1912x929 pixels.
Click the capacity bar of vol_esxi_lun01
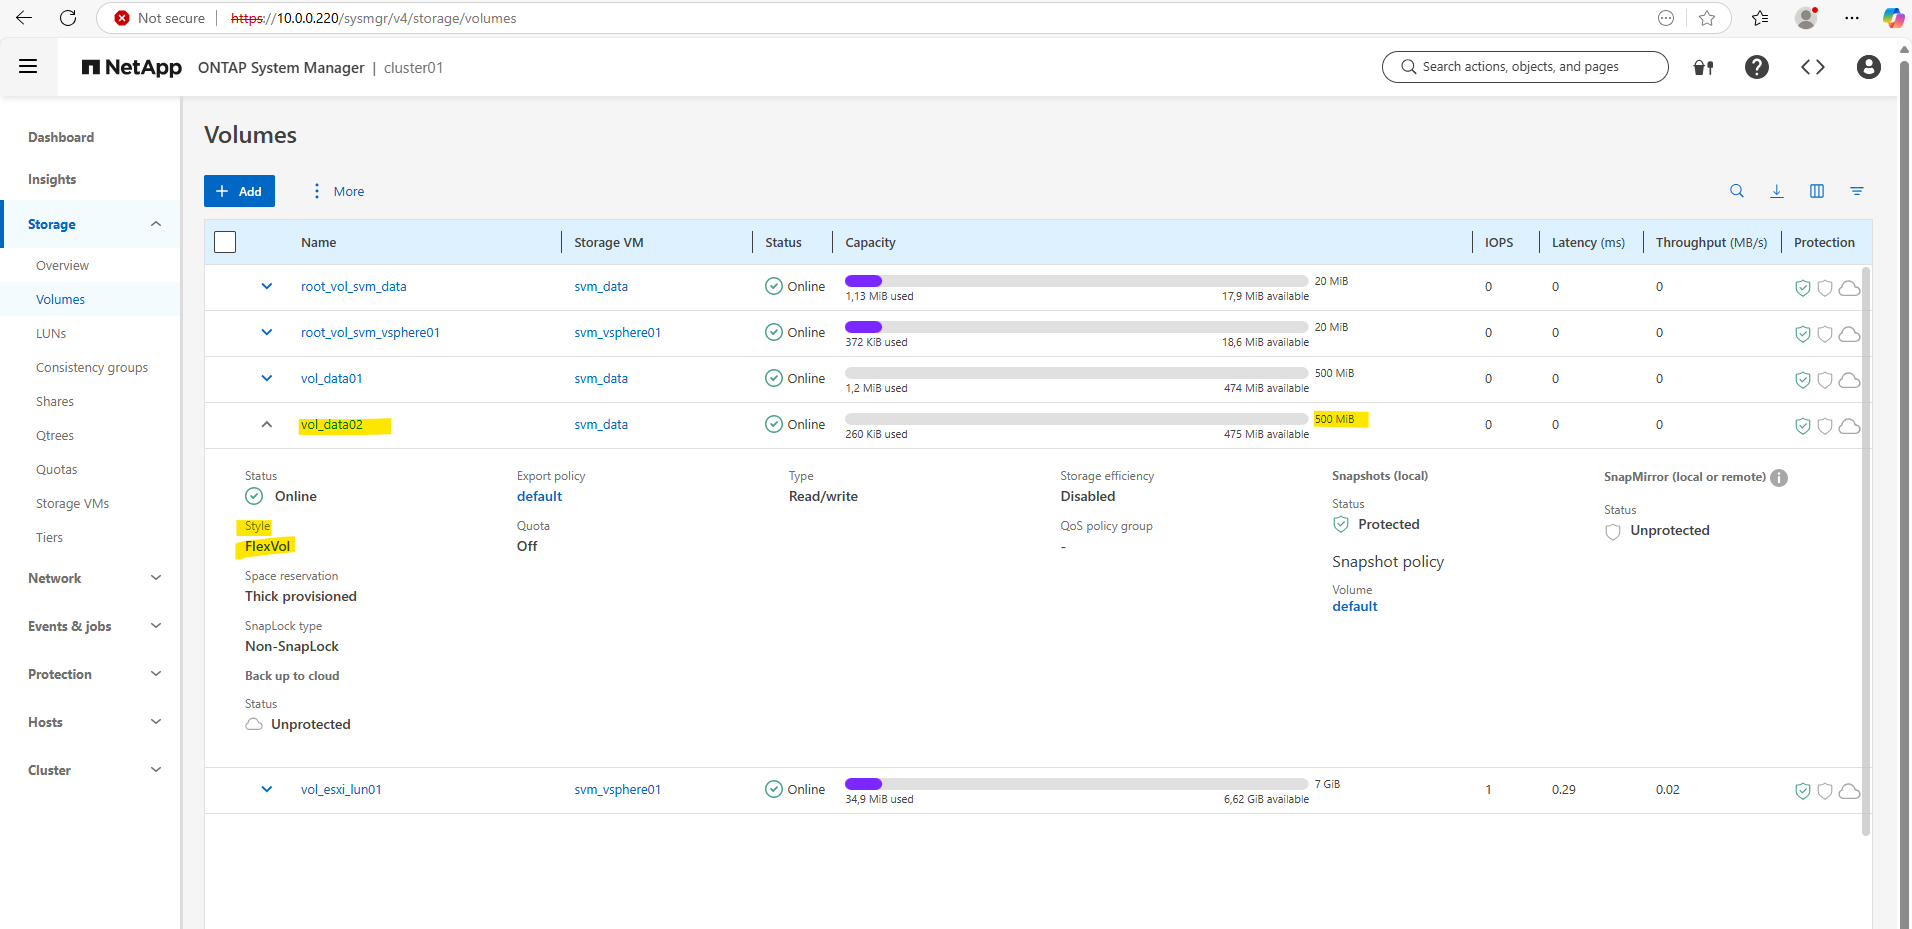pyautogui.click(x=1076, y=784)
